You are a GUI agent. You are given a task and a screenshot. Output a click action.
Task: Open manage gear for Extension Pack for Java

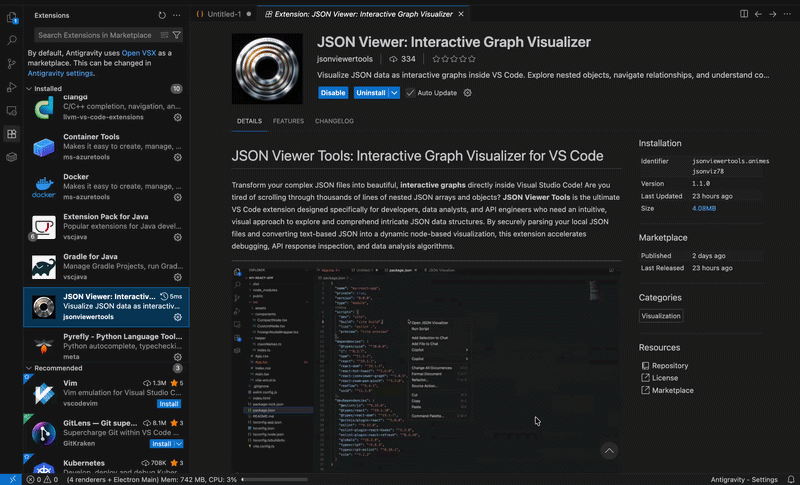(178, 237)
